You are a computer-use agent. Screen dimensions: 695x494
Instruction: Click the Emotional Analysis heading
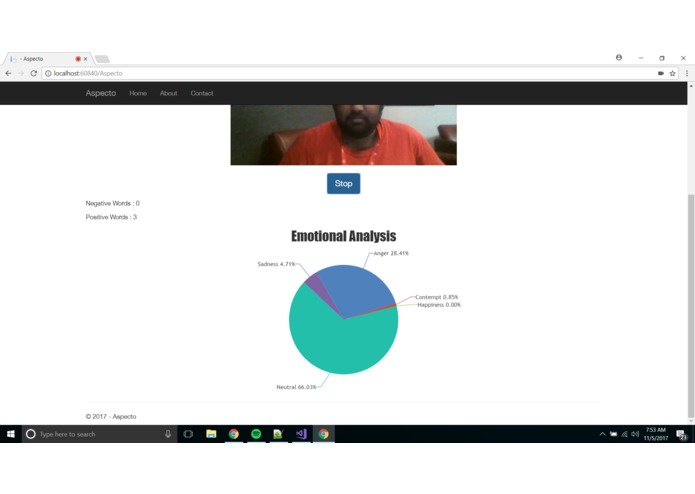point(344,236)
